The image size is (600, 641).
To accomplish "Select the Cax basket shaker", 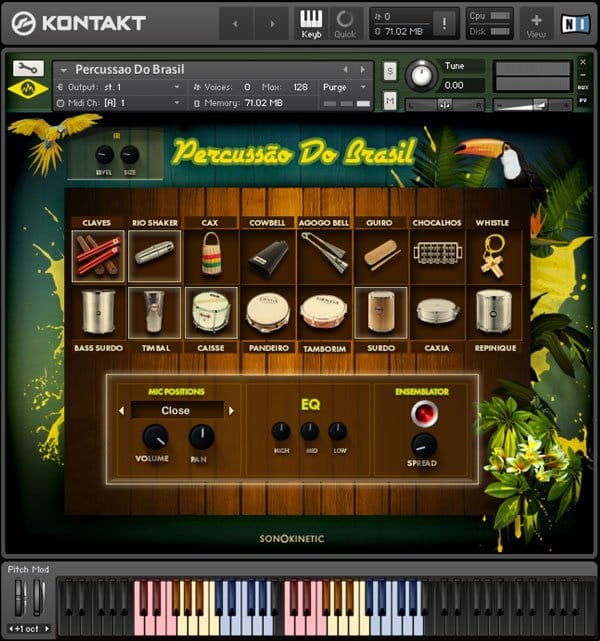I will (211, 256).
